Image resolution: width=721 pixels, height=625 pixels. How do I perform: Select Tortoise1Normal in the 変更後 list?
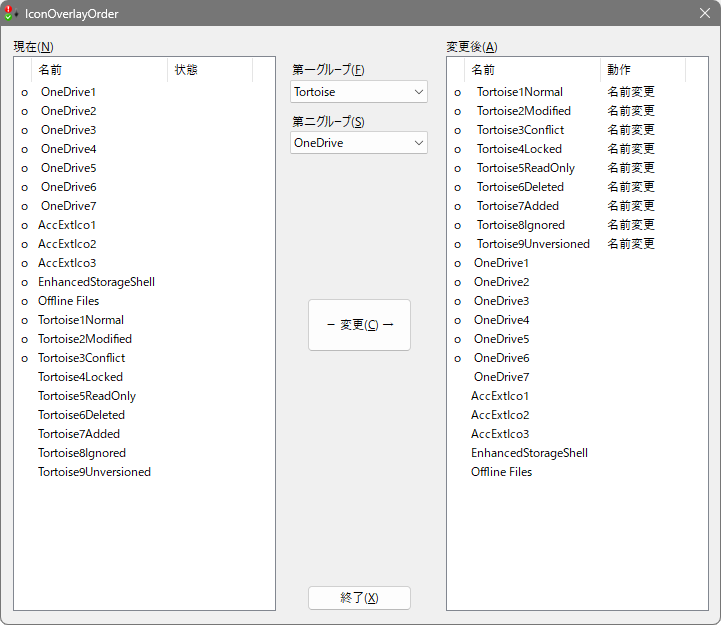click(519, 92)
